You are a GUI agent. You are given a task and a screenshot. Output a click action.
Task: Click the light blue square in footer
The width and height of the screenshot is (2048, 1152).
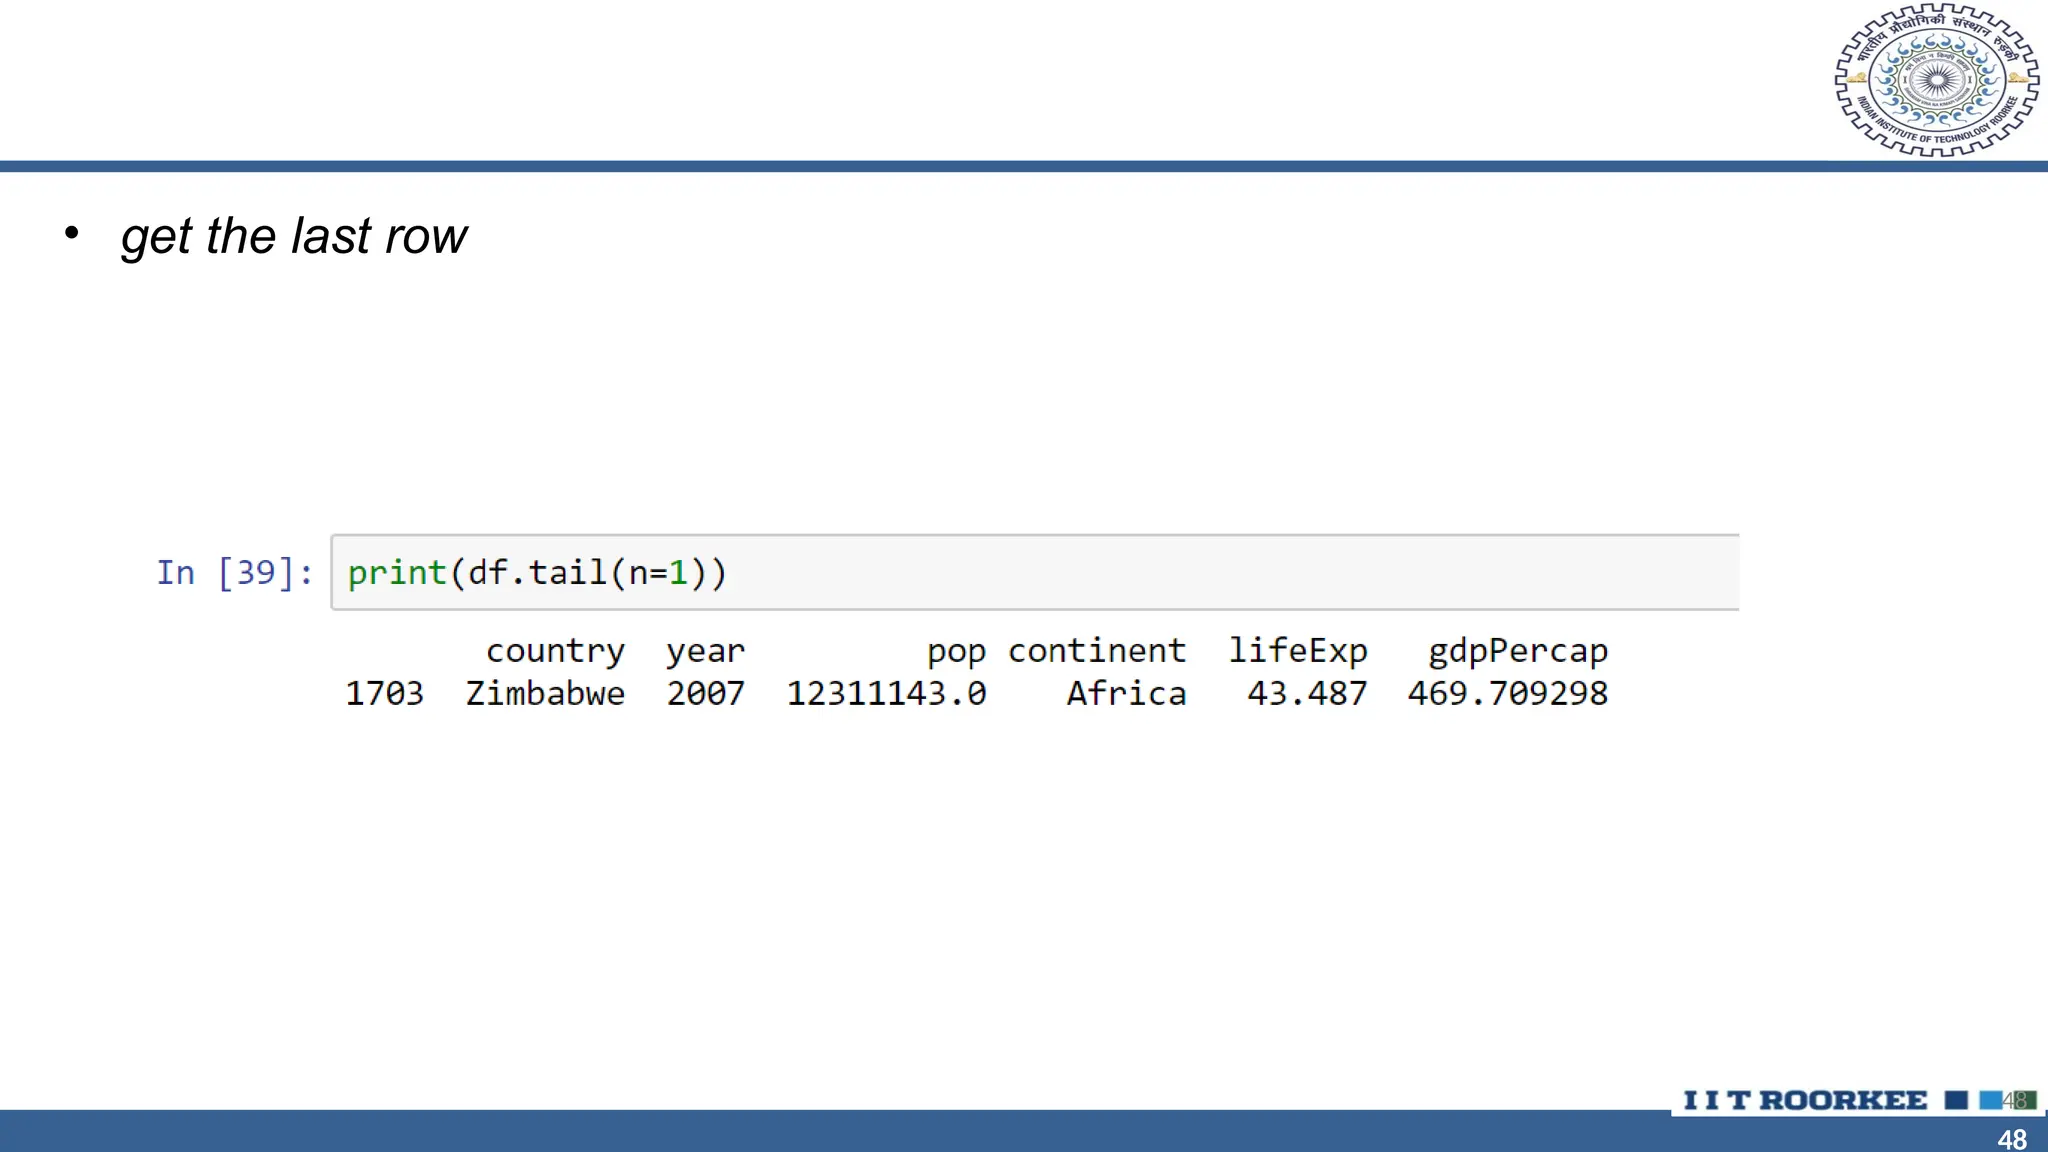click(1990, 1100)
